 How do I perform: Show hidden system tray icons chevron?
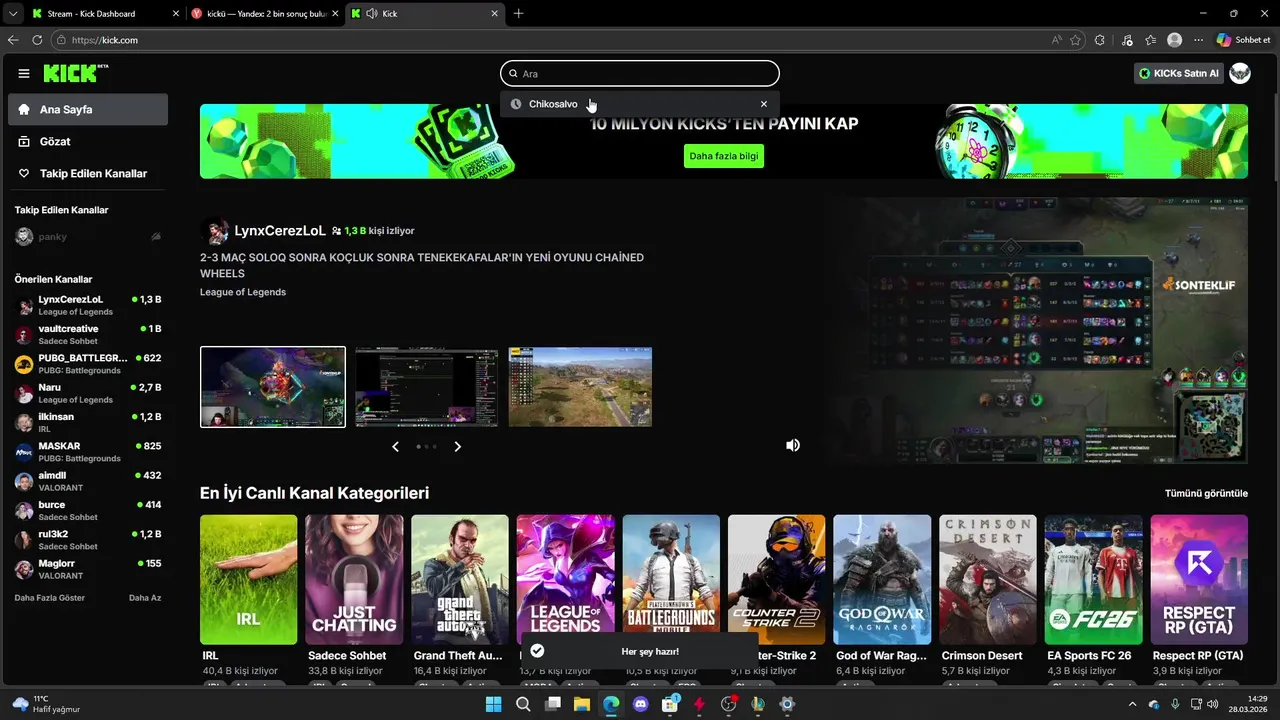(1133, 704)
